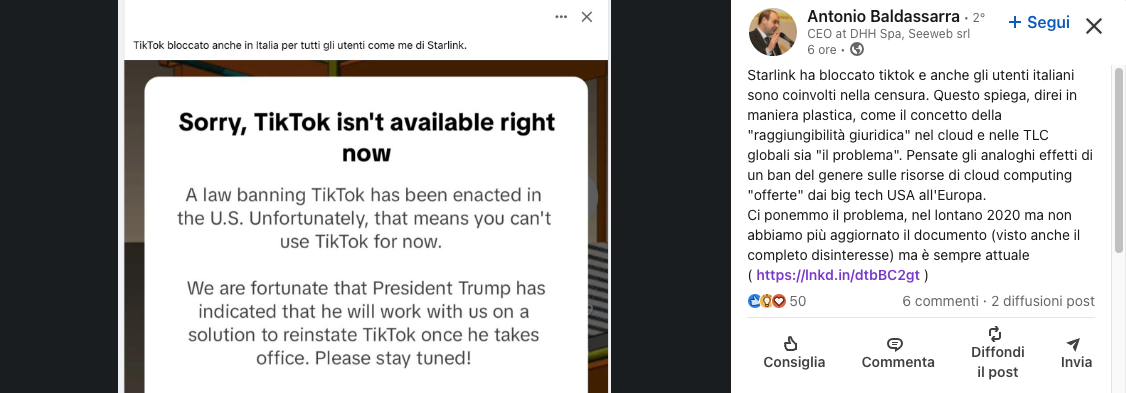
Task: Click the right panel vertical scrollbar
Action: coord(1120,158)
